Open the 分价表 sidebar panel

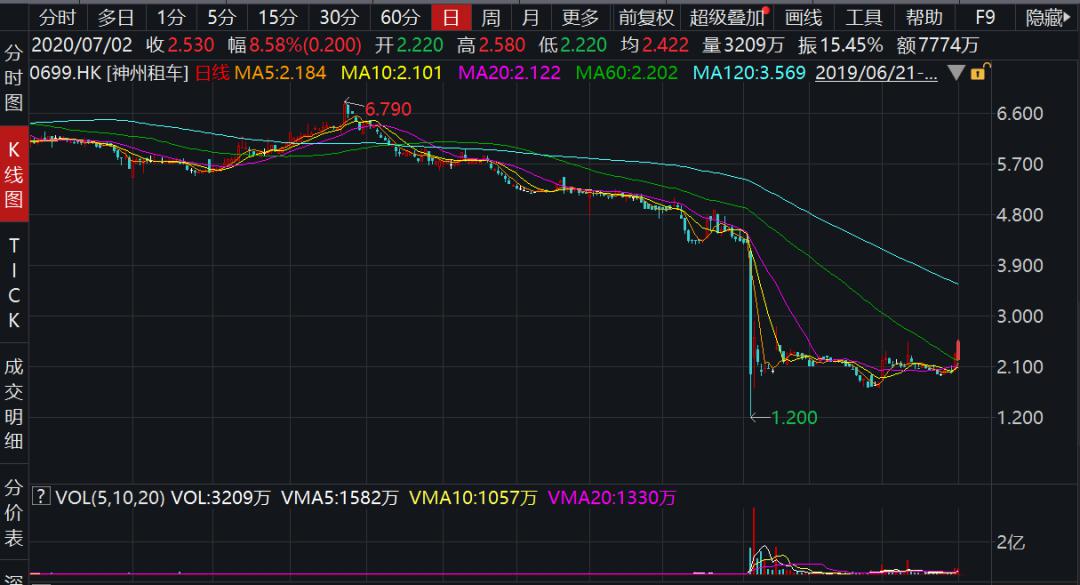point(14,512)
